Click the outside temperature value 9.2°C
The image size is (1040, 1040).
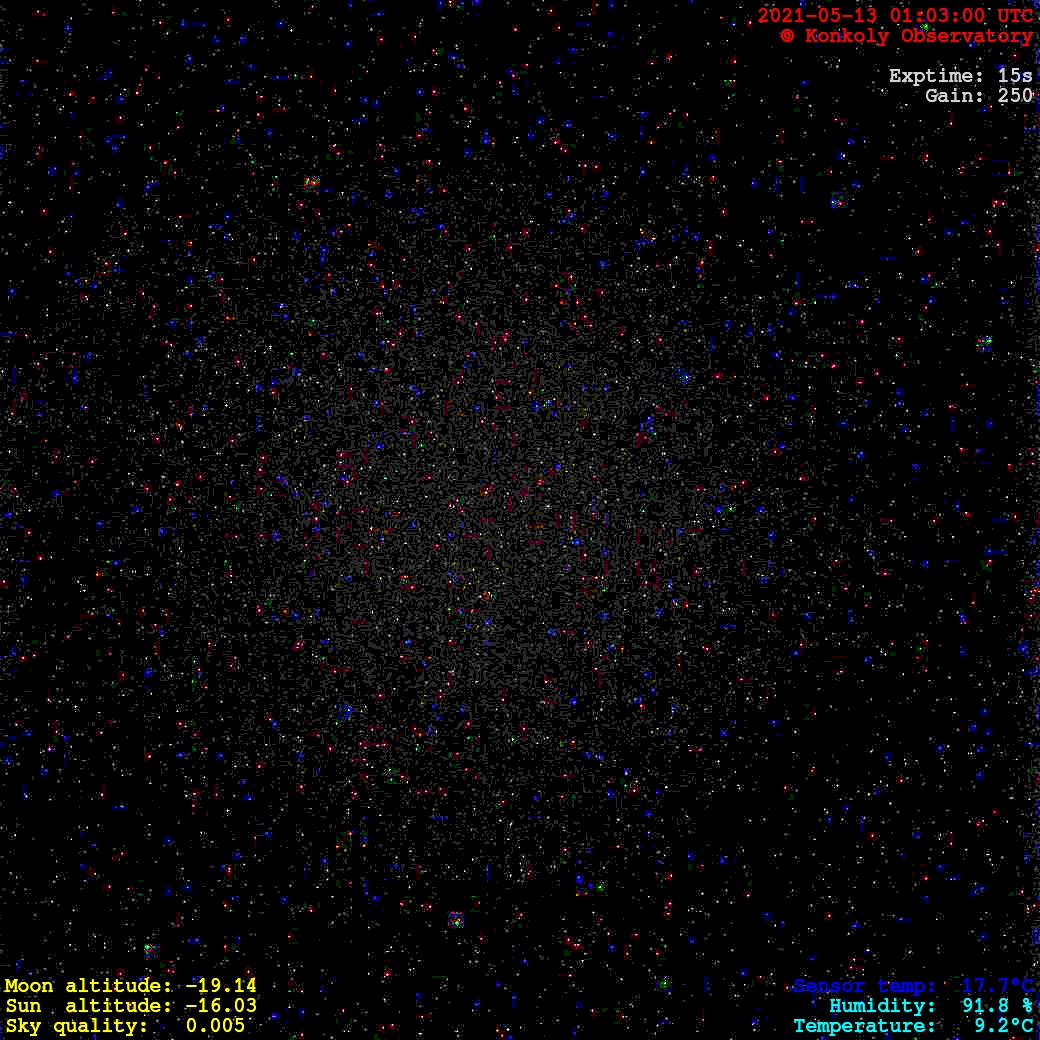pos(1005,1026)
